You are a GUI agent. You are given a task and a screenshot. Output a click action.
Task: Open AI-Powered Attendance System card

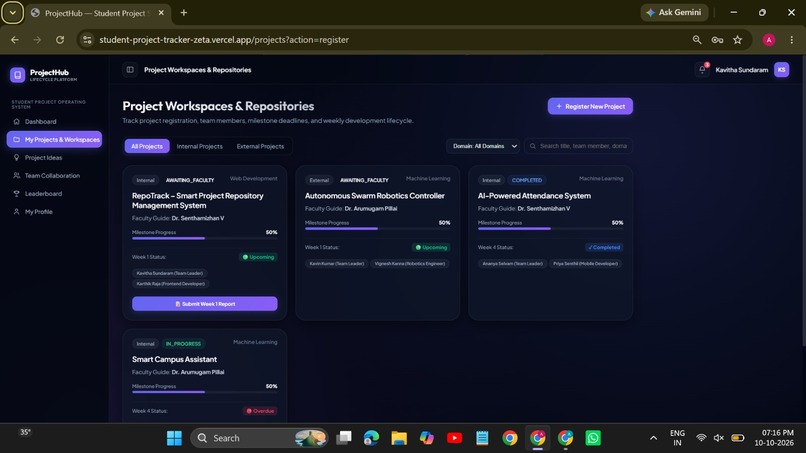[x=534, y=196]
